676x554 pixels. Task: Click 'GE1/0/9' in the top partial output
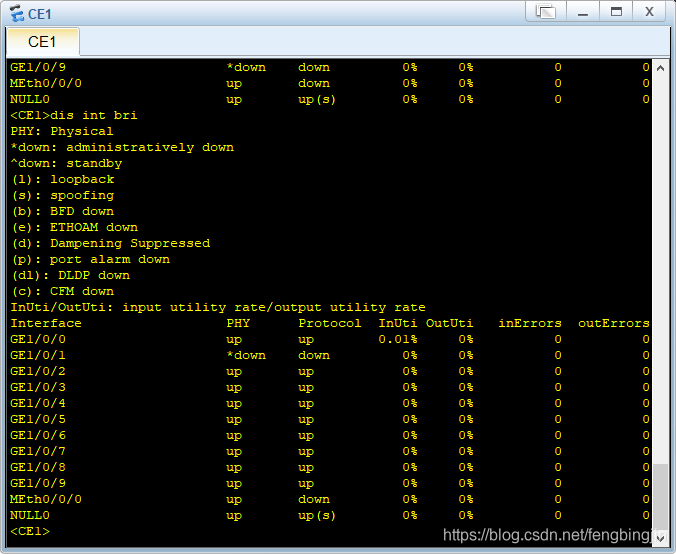(x=38, y=67)
